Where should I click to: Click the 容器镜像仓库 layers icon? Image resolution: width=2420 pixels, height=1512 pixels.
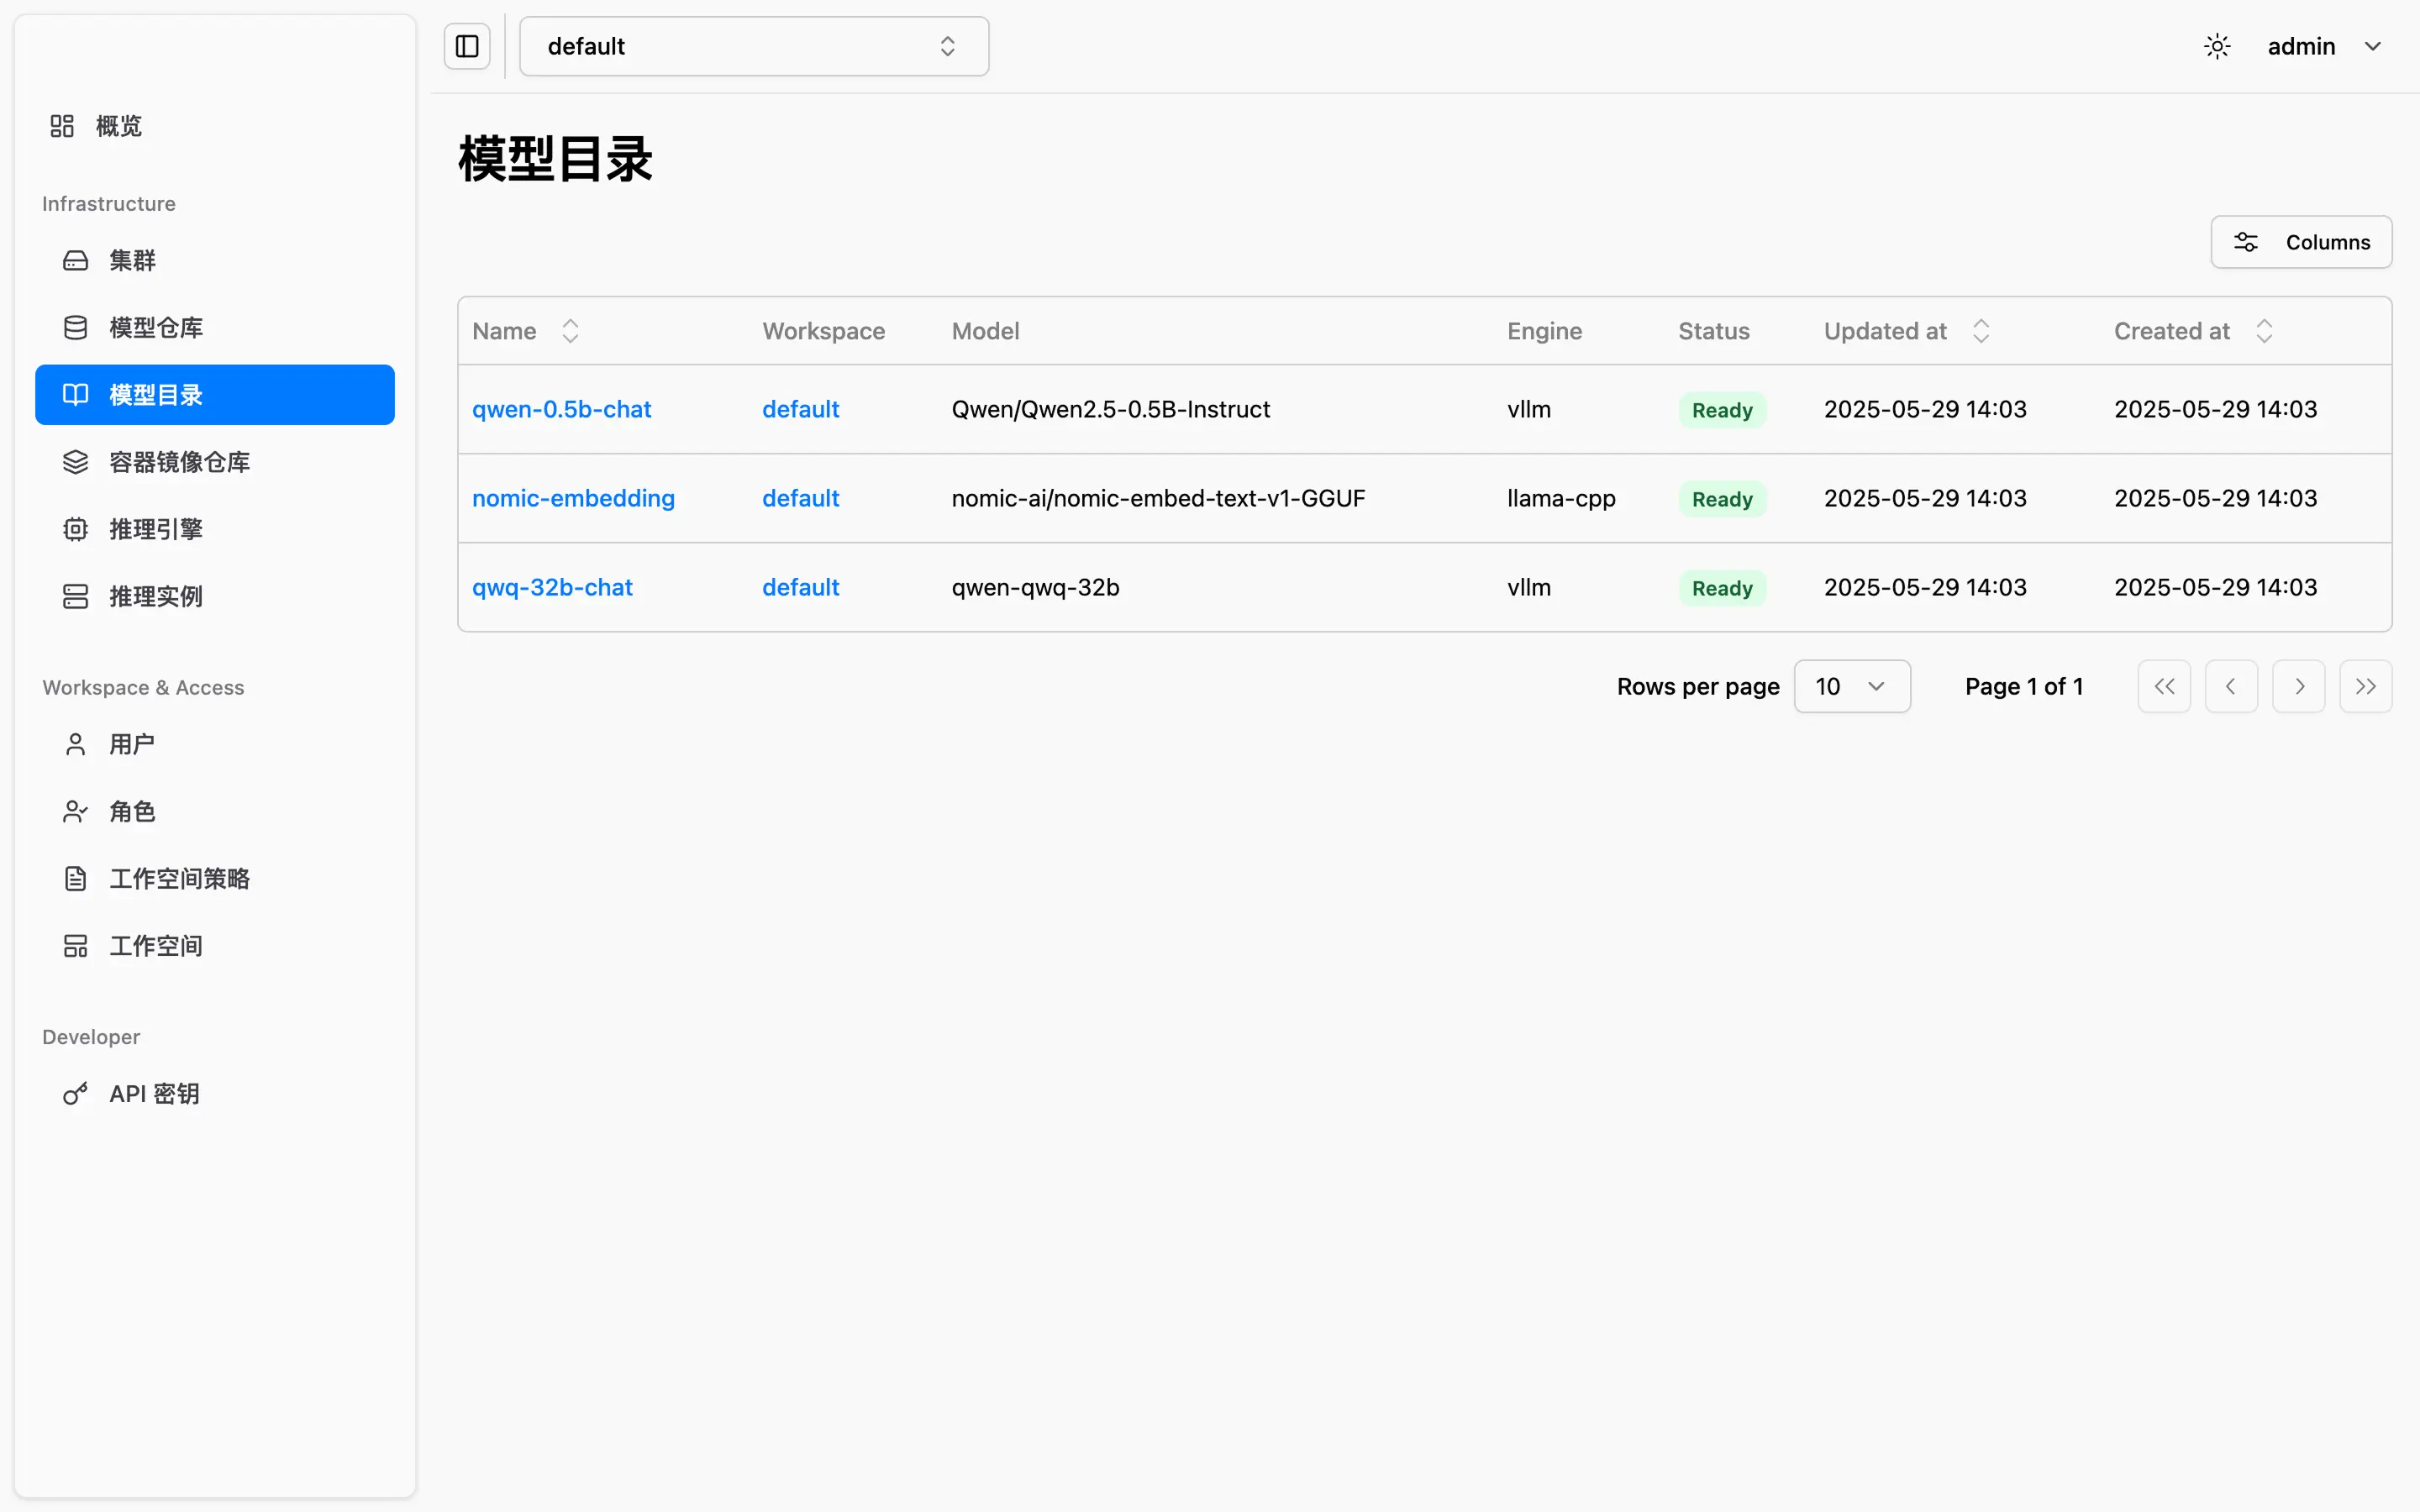tap(76, 462)
